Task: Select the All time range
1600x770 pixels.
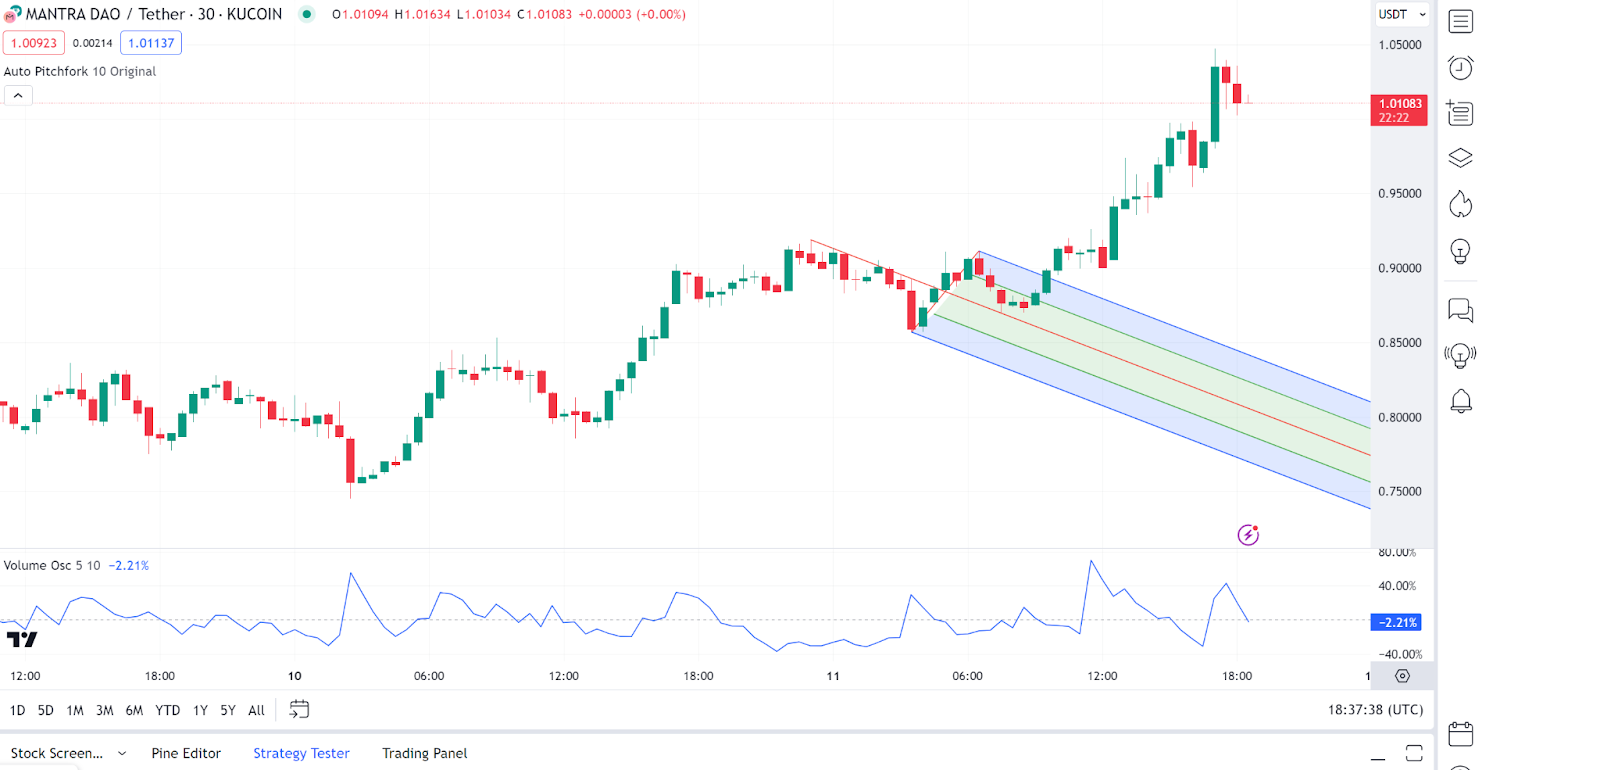Action: coord(256,710)
